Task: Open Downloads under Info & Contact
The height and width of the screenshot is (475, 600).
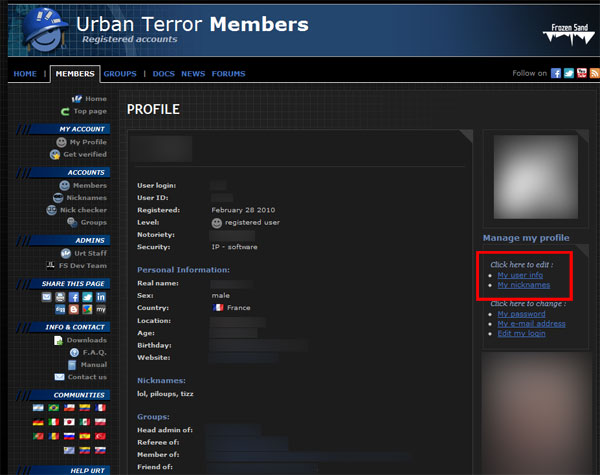Action: click(x=80, y=340)
